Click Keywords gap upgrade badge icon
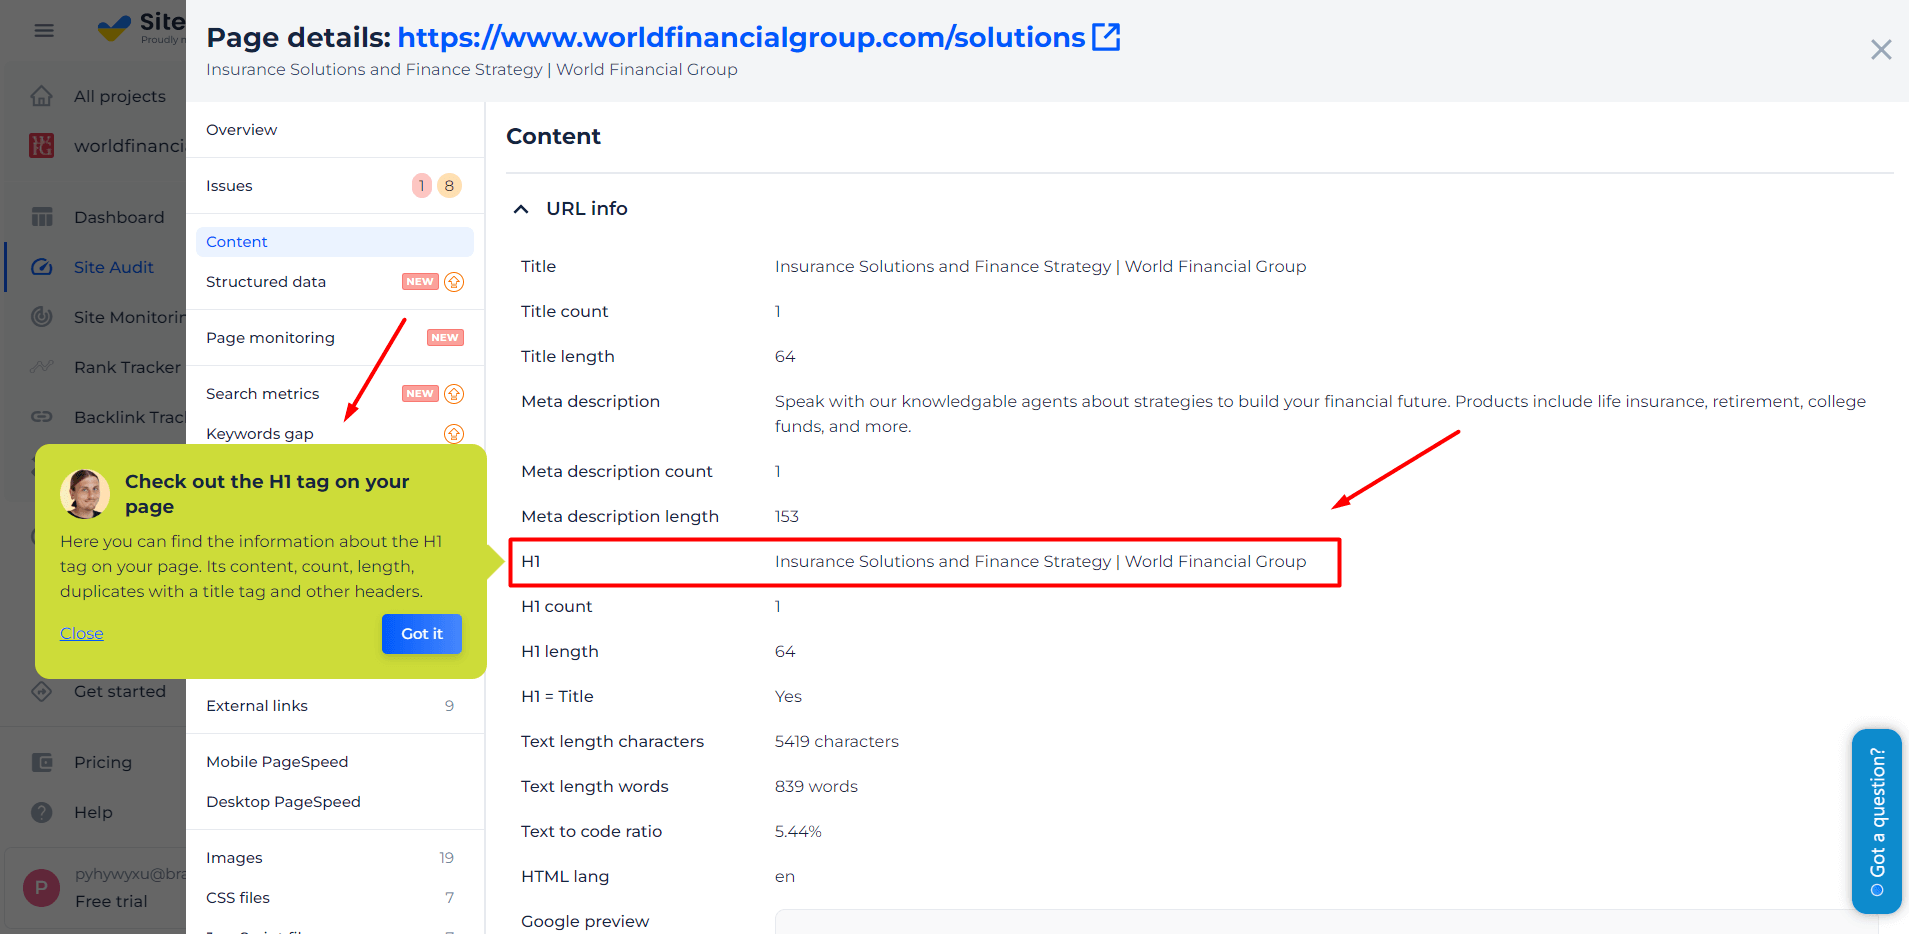1909x934 pixels. point(454,434)
